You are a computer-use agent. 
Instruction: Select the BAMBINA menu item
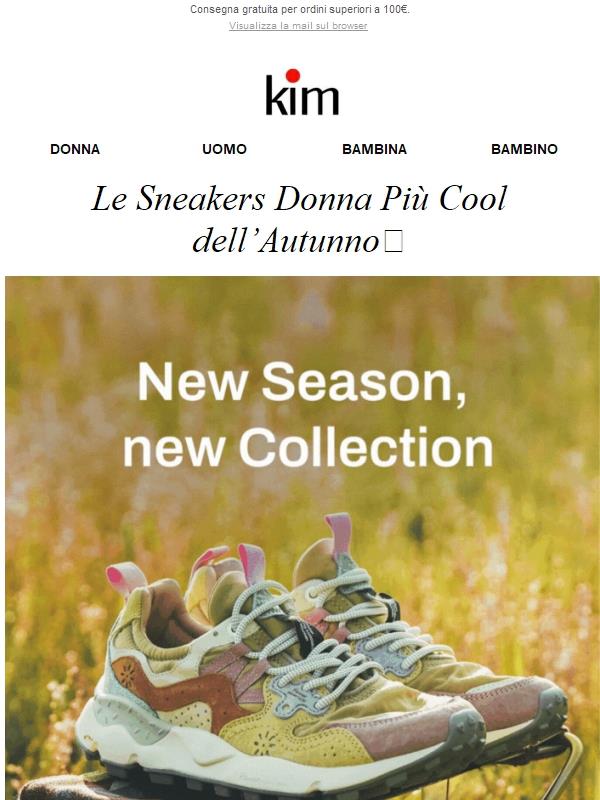click(374, 149)
